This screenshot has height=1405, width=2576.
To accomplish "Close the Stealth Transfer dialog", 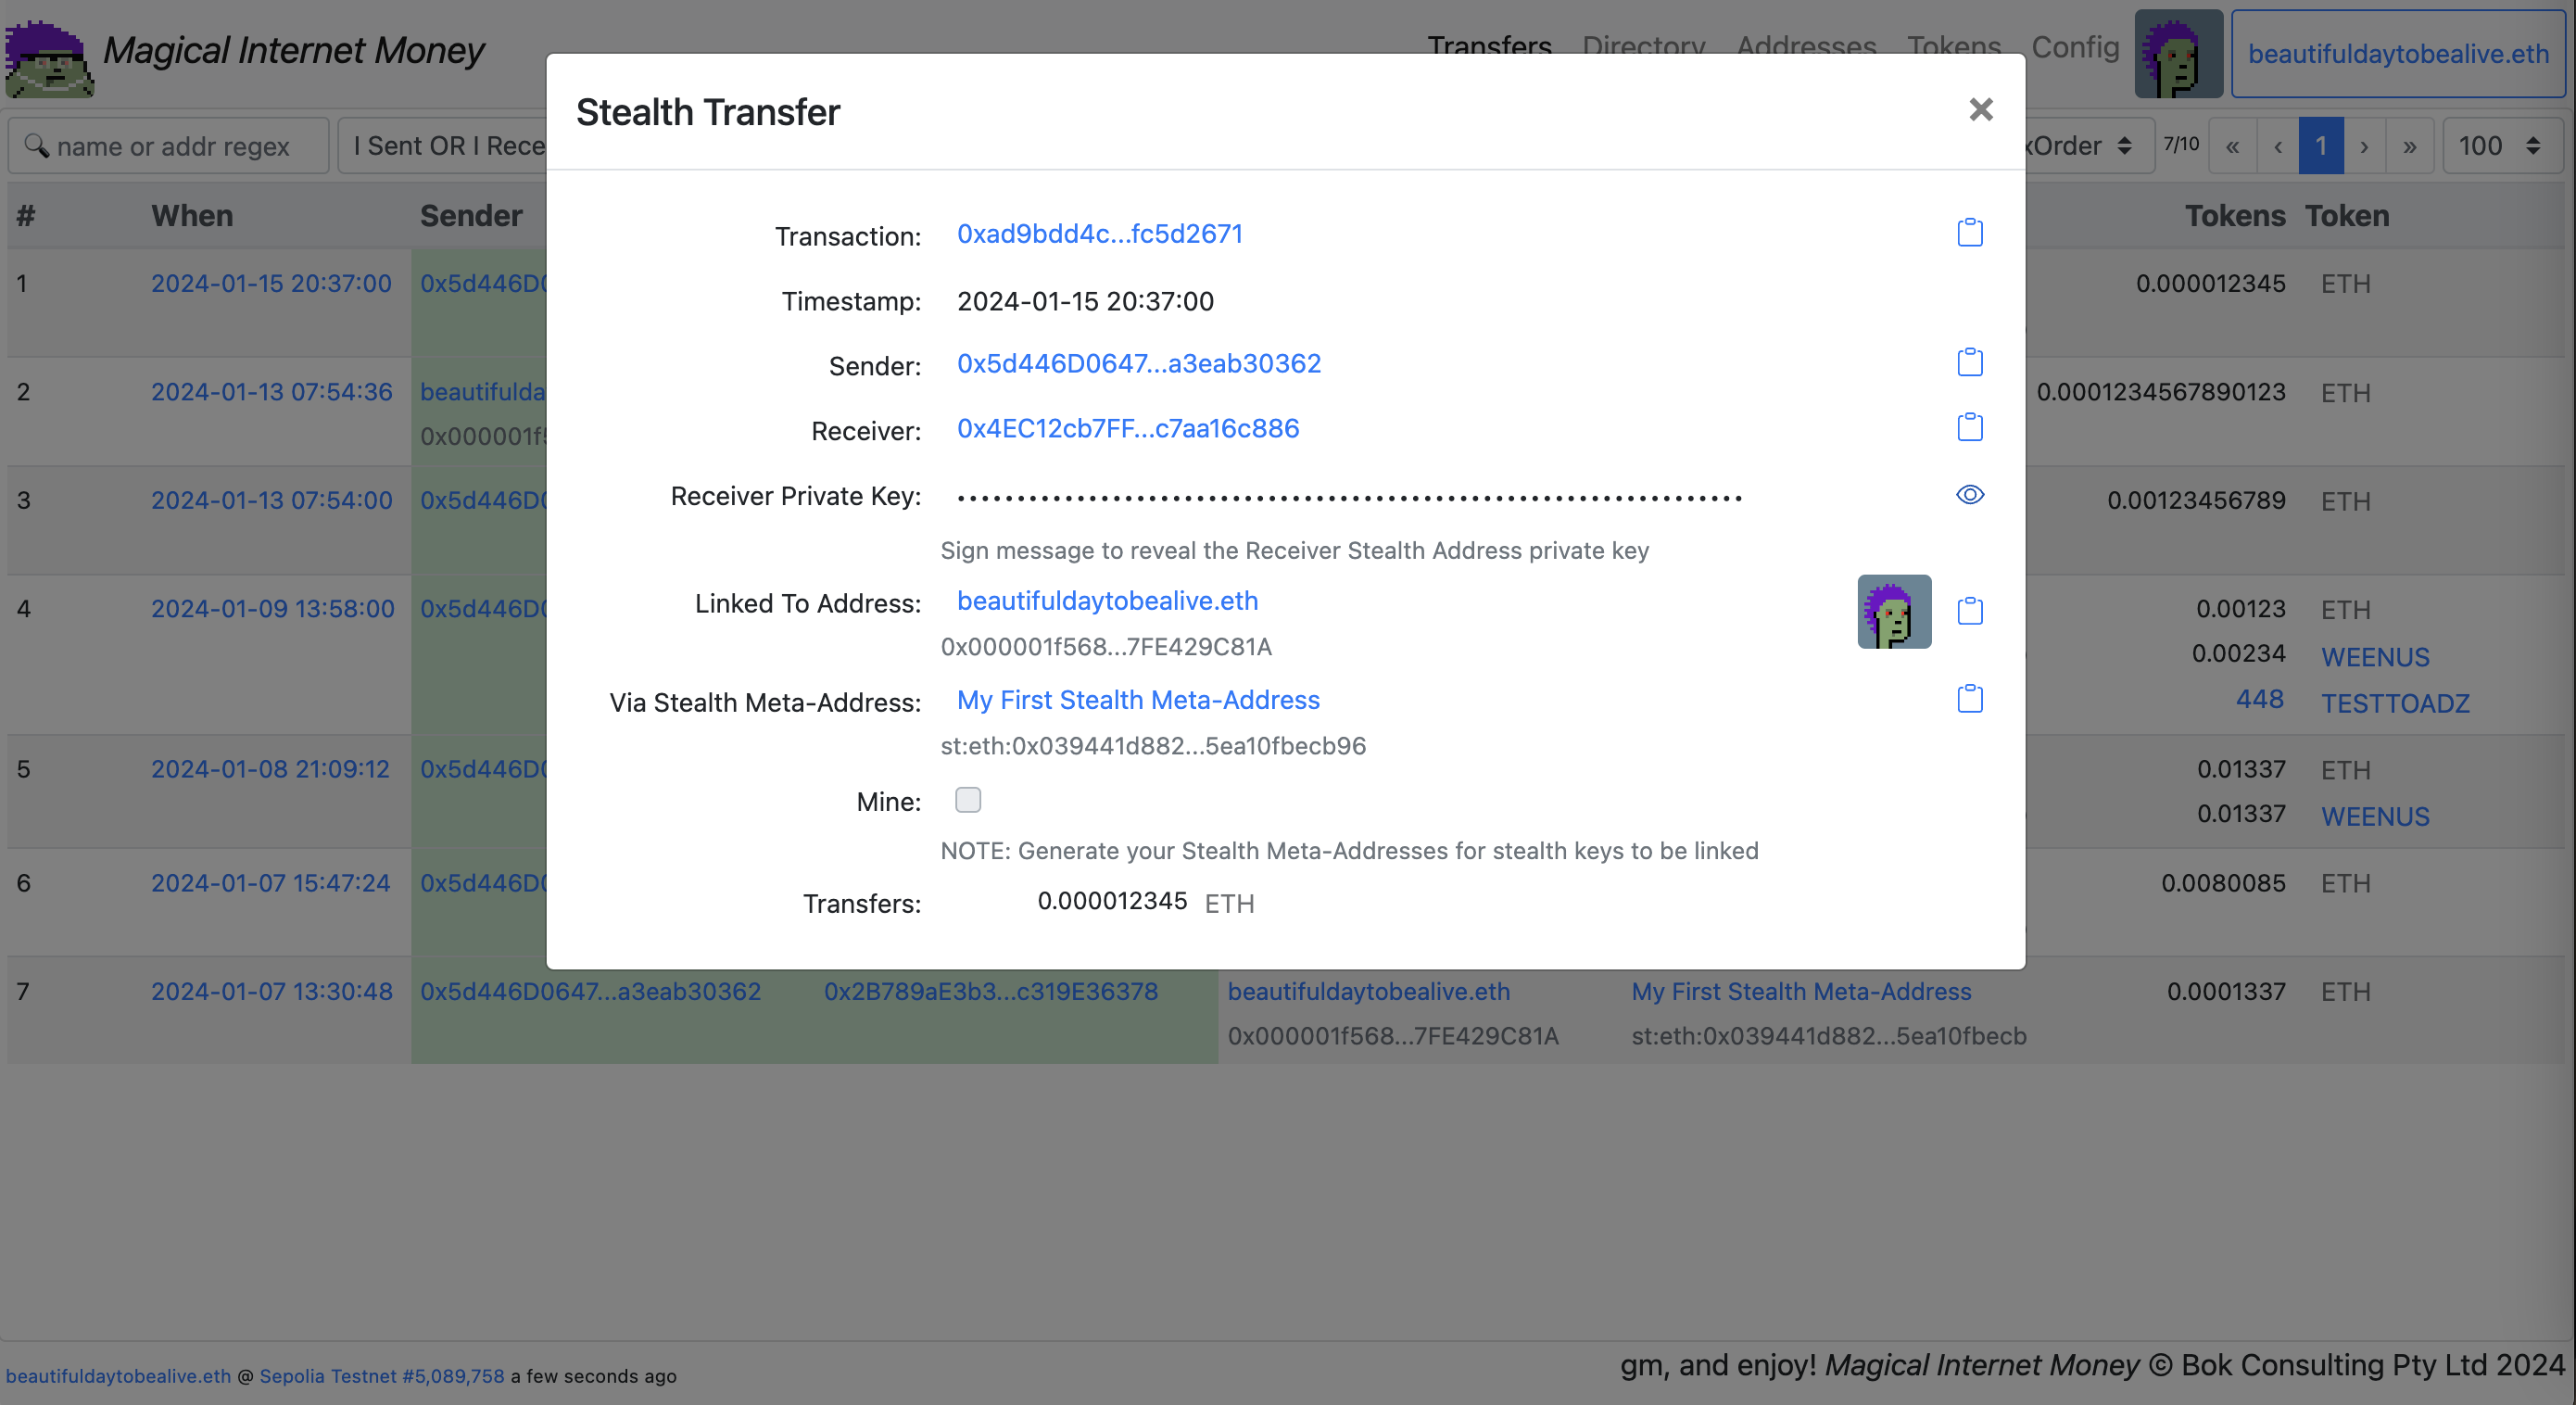I will (x=1980, y=110).
